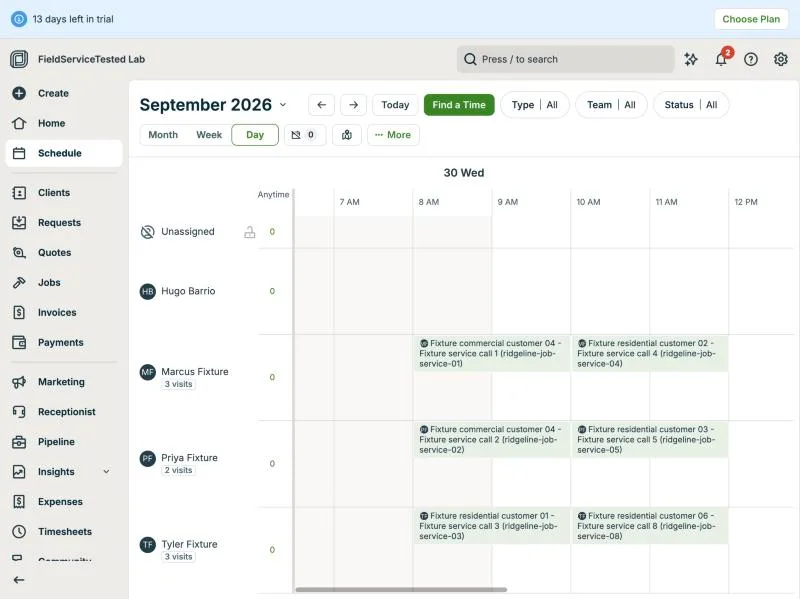Open the Team filter dropdown
Screen dimensions: 800x599
click(x=611, y=105)
